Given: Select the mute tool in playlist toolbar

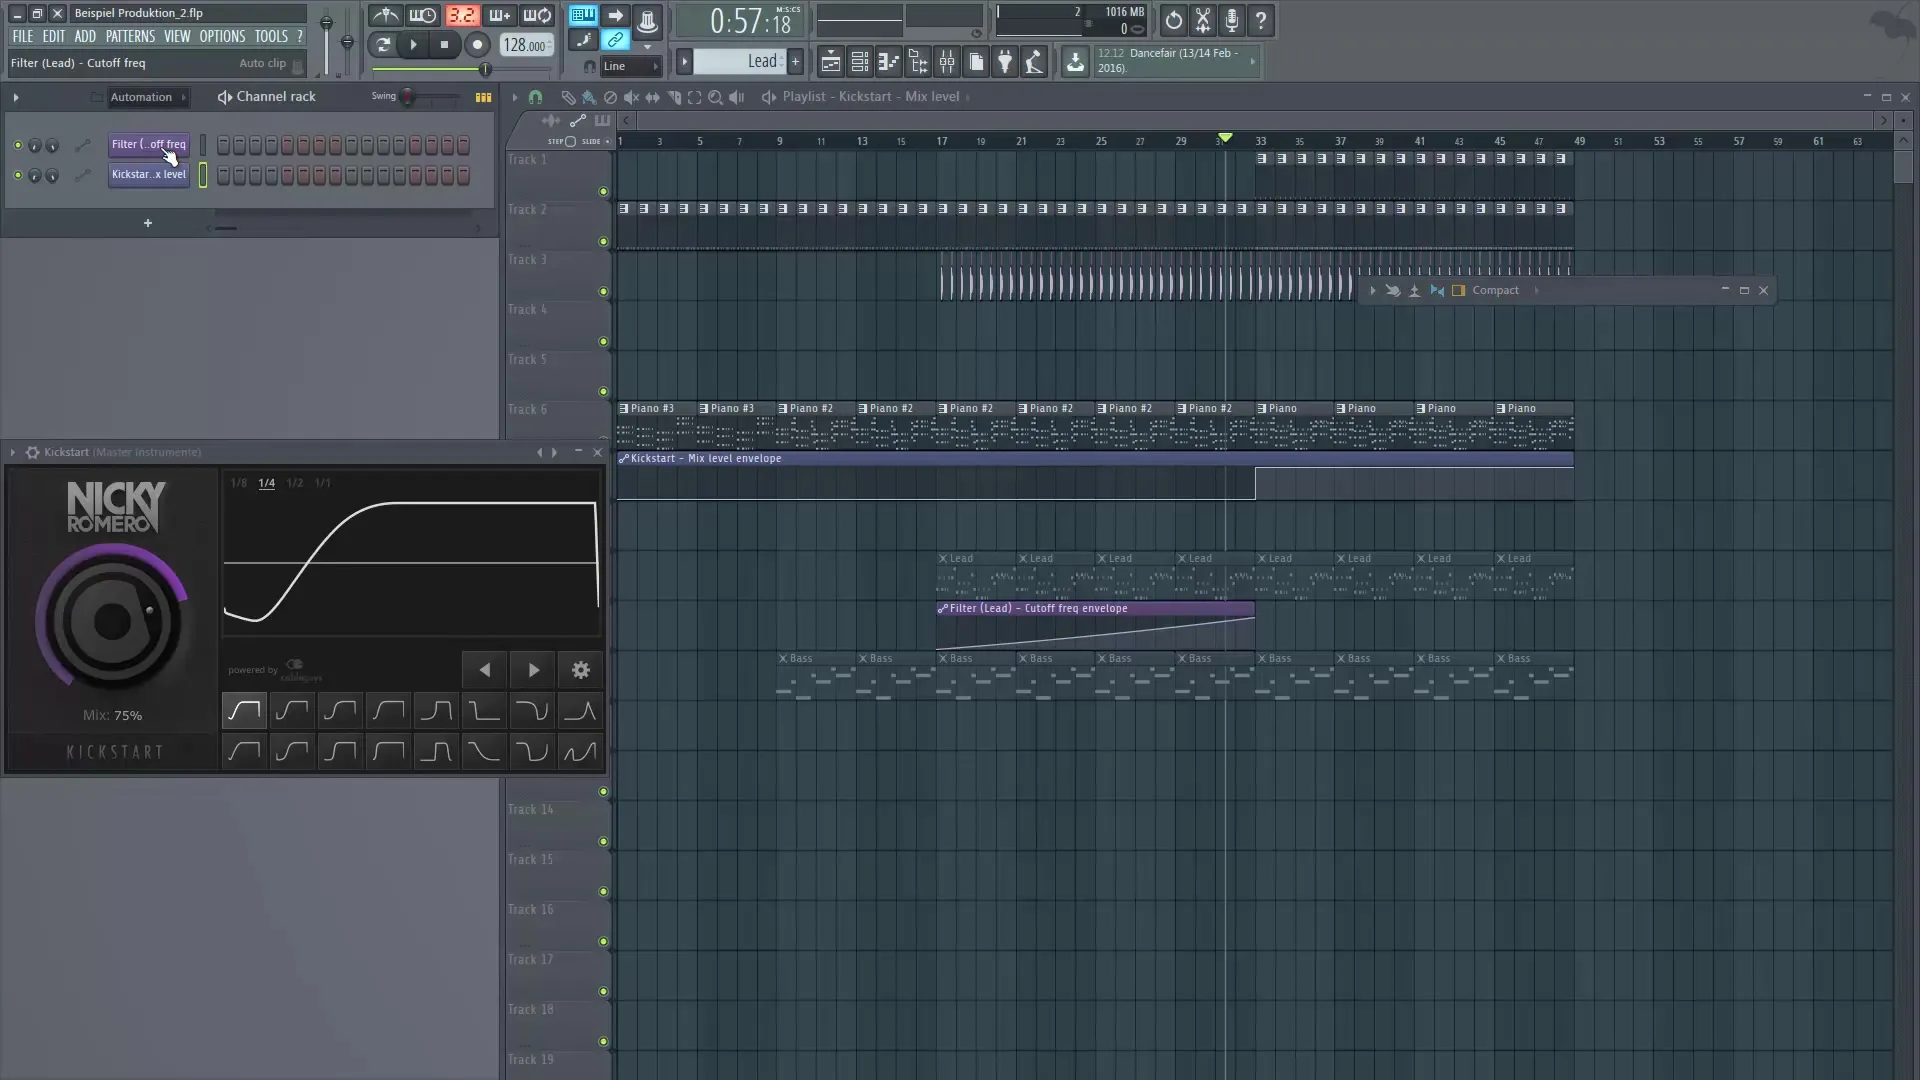Looking at the screenshot, I should point(631,97).
